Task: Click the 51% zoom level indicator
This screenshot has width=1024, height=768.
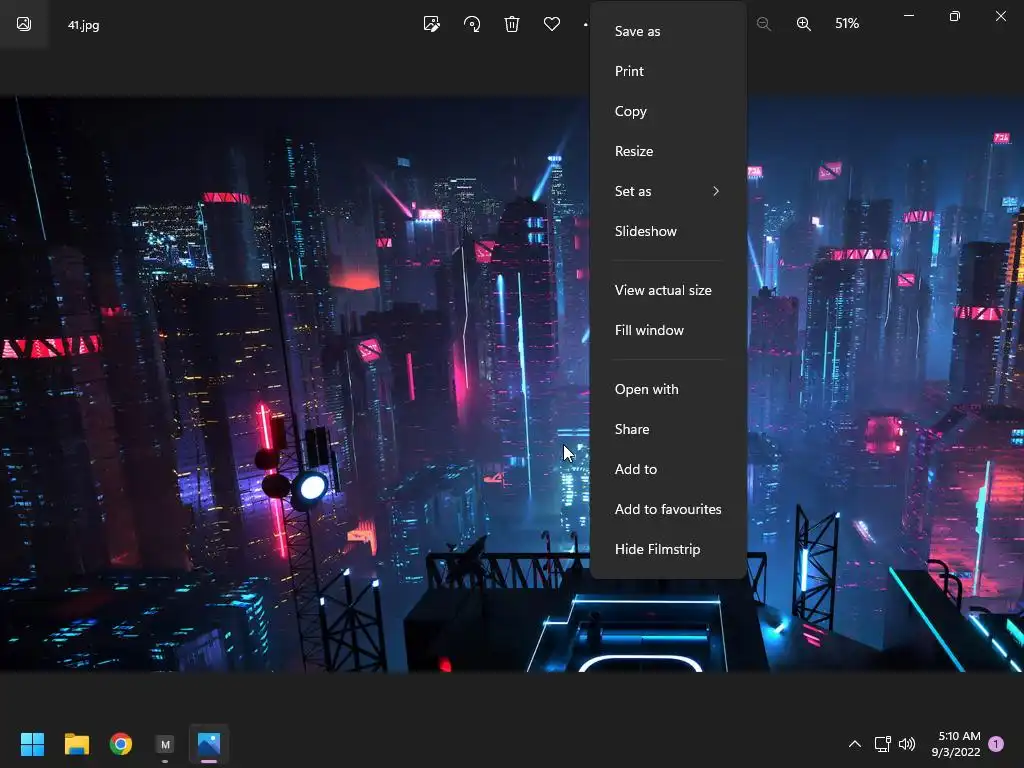Action: point(847,24)
